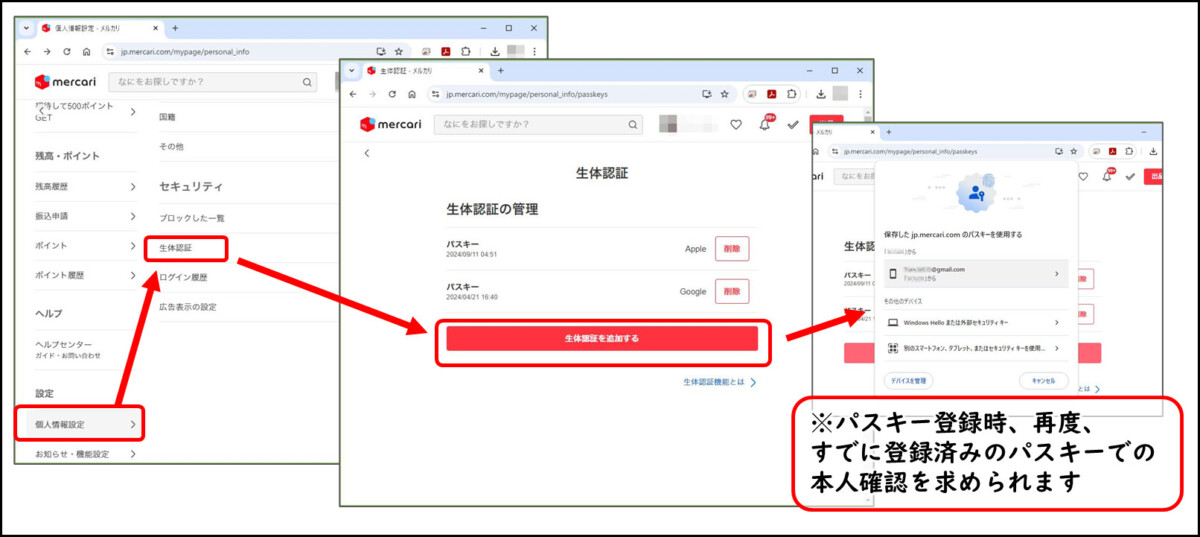Image resolution: width=1200 pixels, height=537 pixels.
Task: Expand 振込申請 chevron in left sidebar
Action: pos(133,216)
